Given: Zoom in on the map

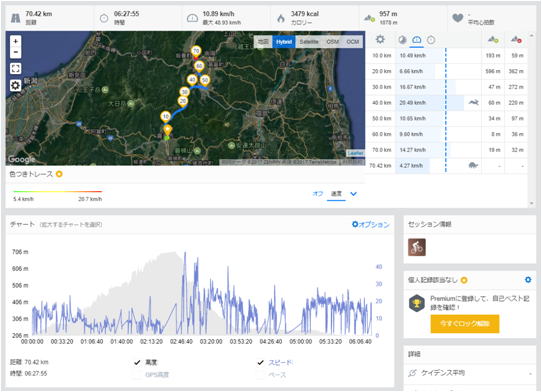Looking at the screenshot, I should [15, 41].
